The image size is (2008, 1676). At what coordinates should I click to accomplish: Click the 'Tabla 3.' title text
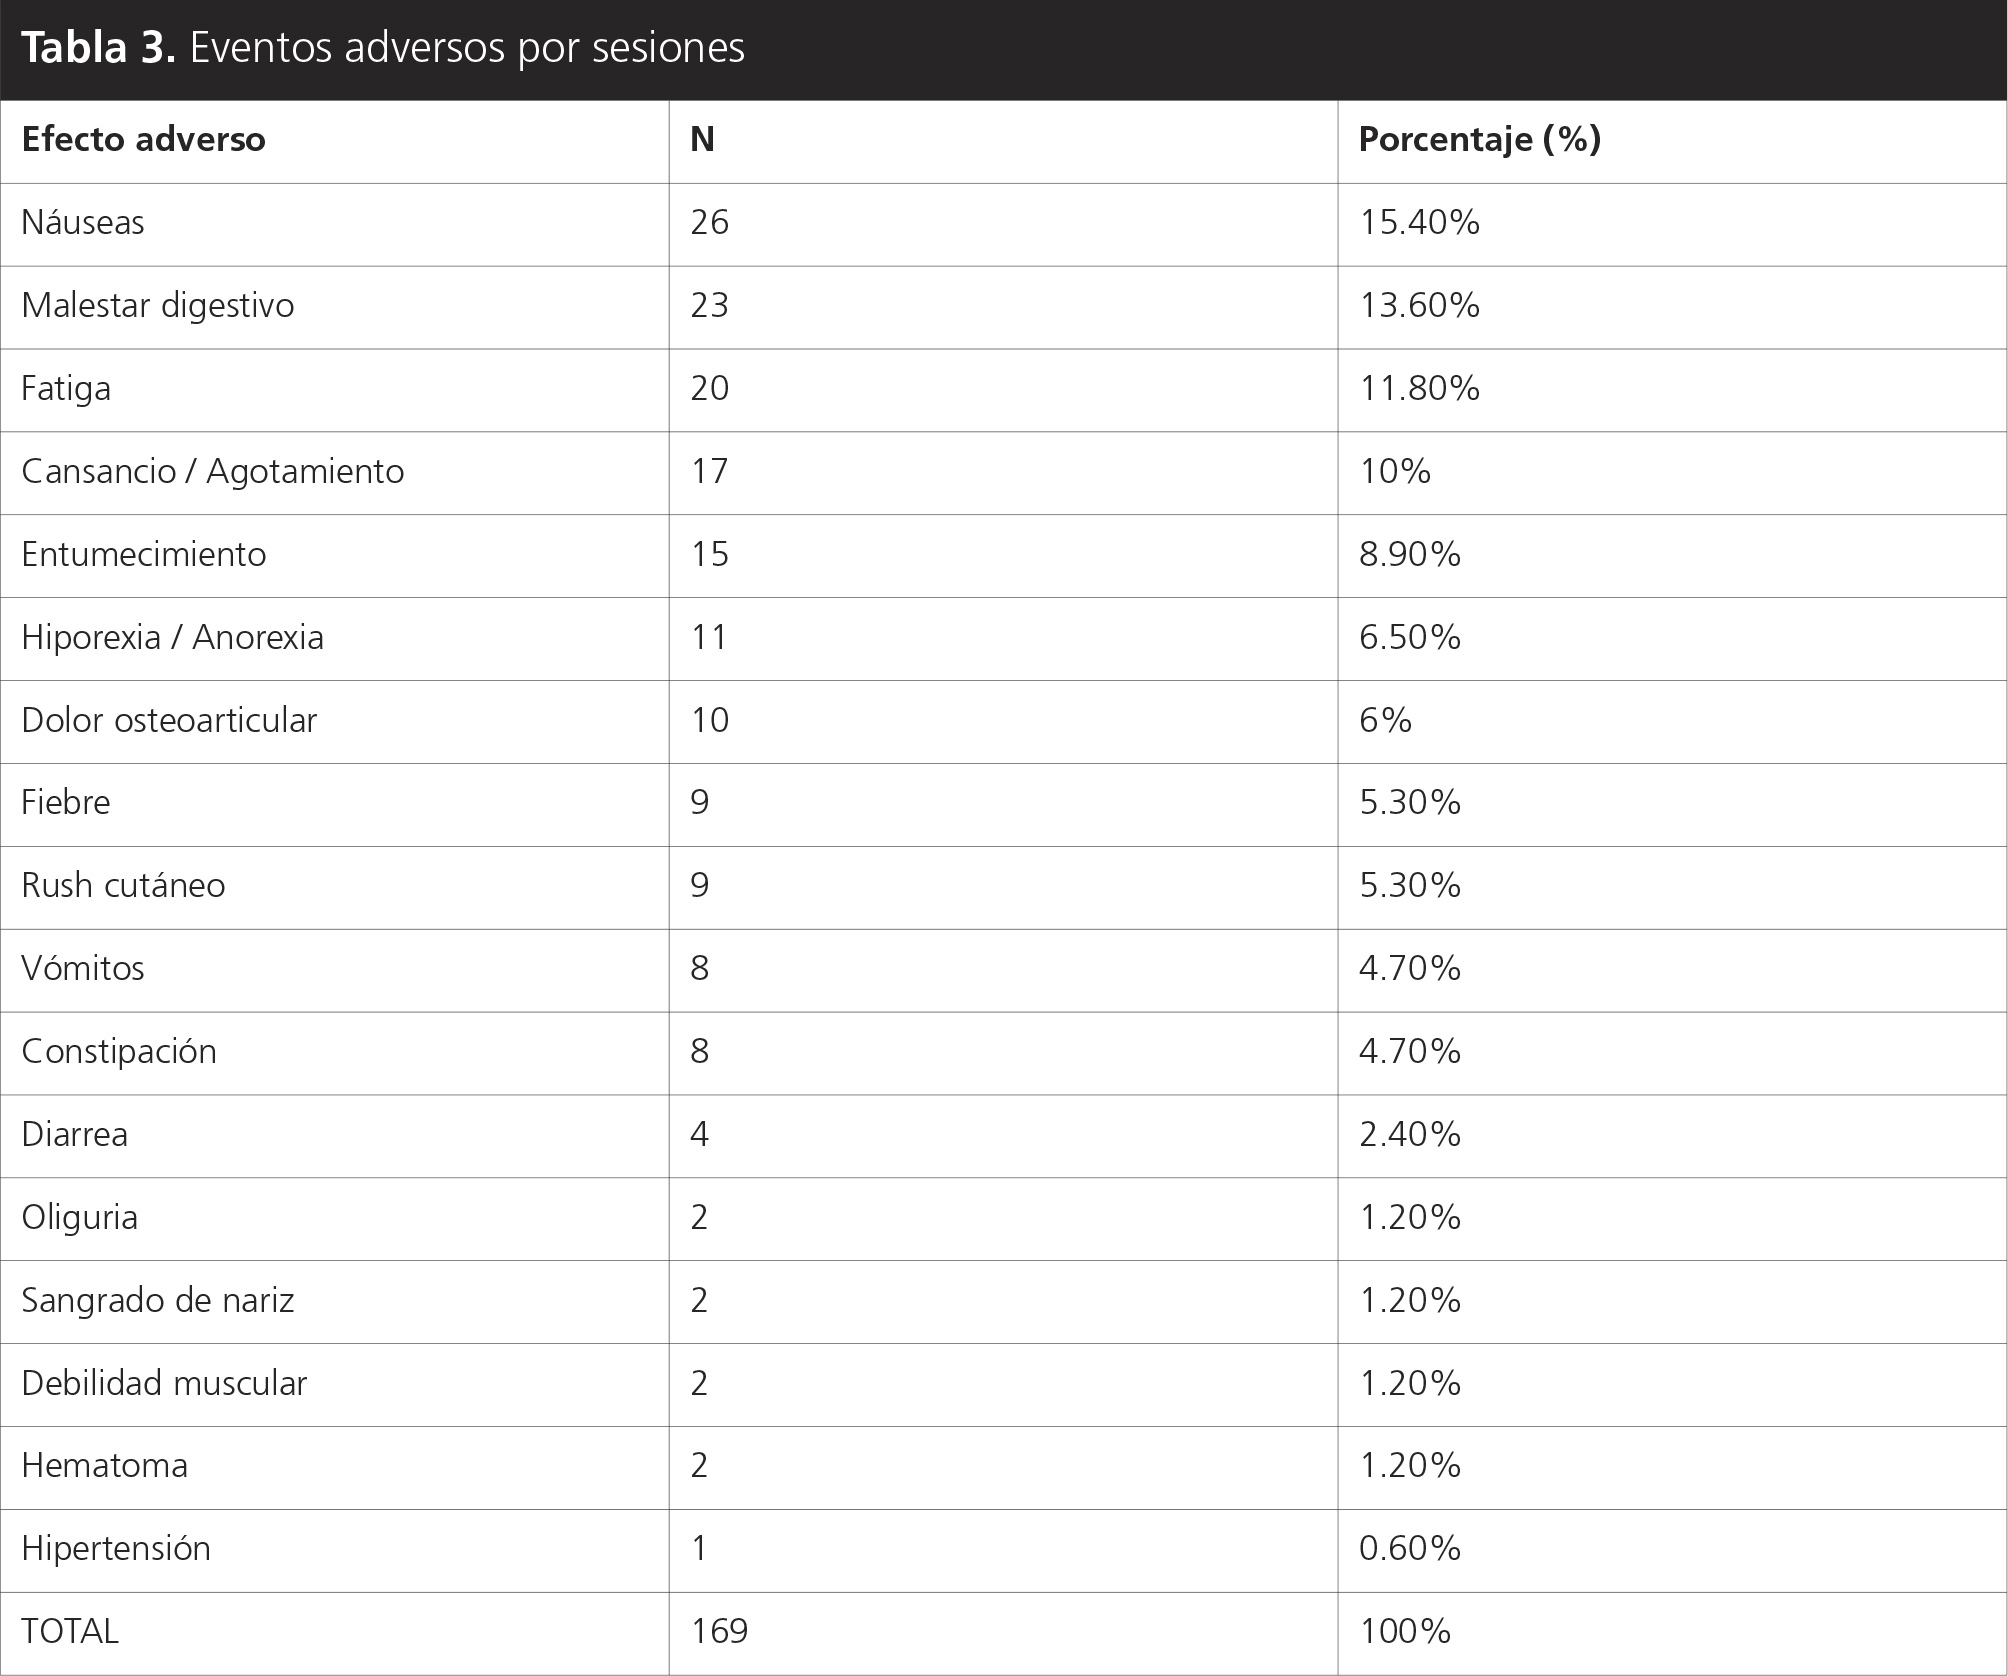point(98,48)
